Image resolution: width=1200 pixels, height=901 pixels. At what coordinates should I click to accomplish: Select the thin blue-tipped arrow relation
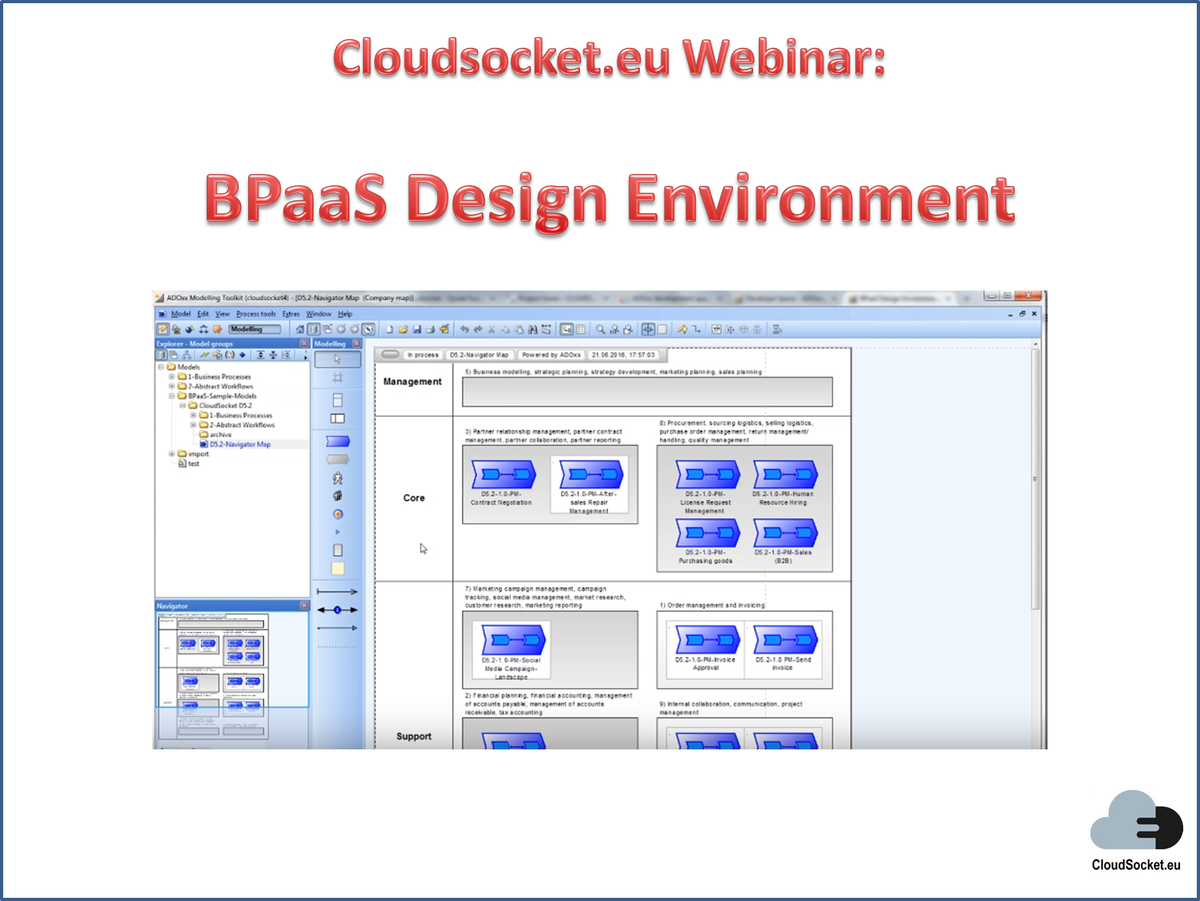click(x=338, y=628)
